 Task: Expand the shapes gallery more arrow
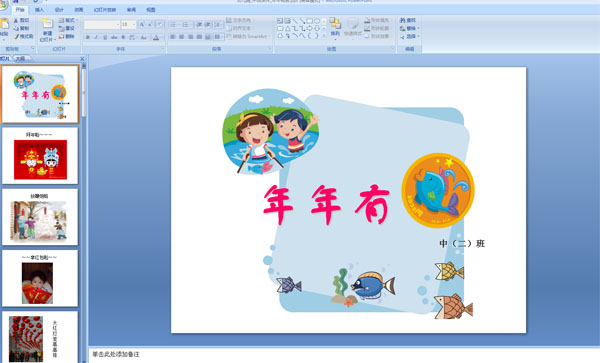point(324,36)
